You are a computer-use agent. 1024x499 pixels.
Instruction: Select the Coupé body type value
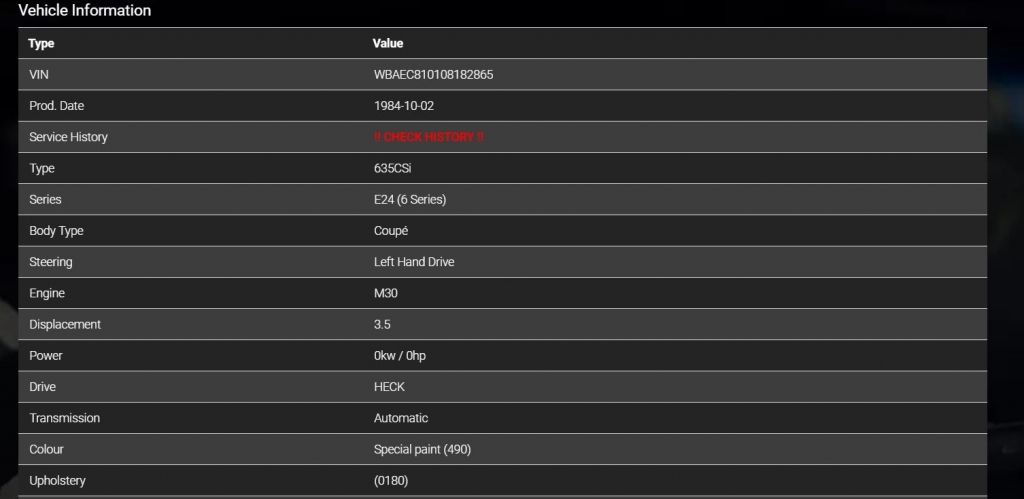[391, 231]
